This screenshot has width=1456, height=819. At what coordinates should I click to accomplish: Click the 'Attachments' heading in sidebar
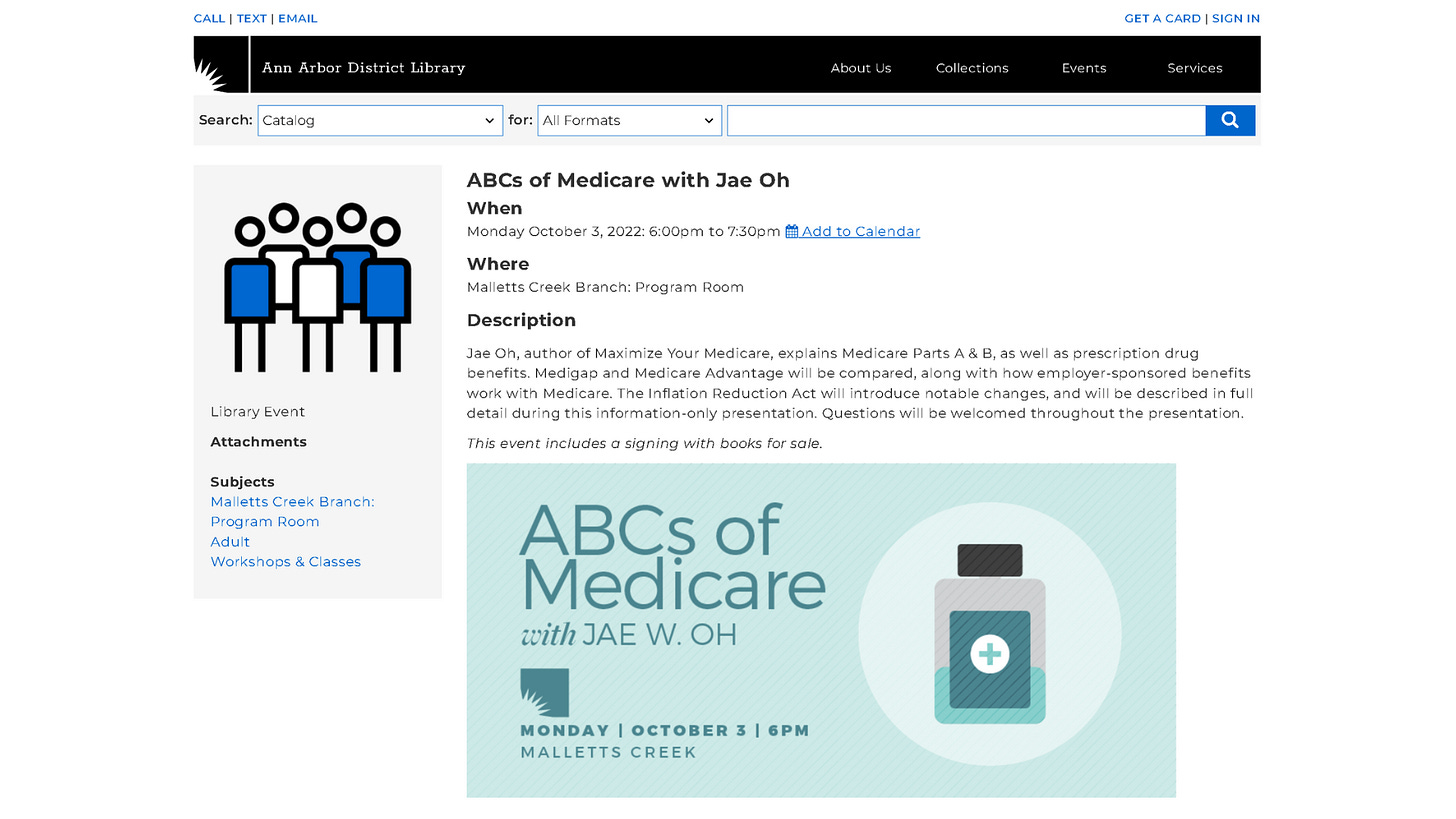(x=258, y=442)
